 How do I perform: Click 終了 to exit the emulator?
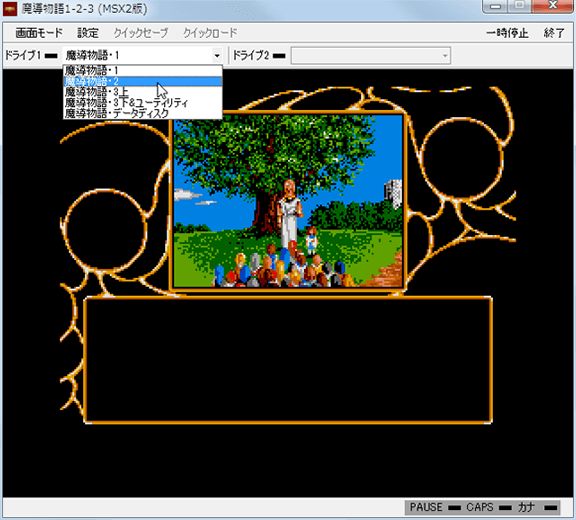tap(554, 33)
